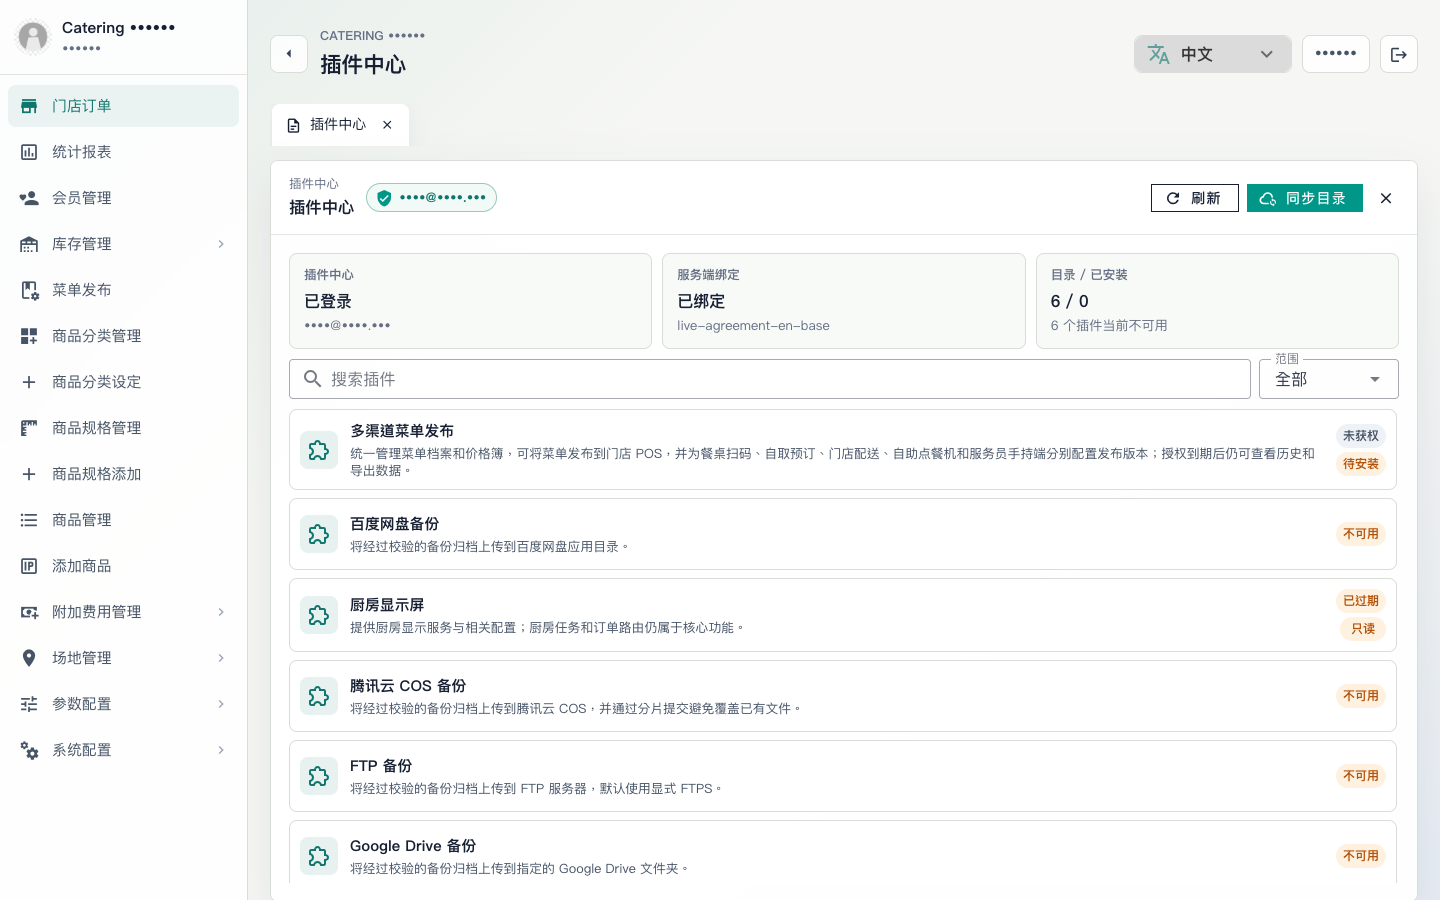Switch to the 插件中心 tab
Viewport: 1440px width, 924px height.
pyautogui.click(x=338, y=125)
